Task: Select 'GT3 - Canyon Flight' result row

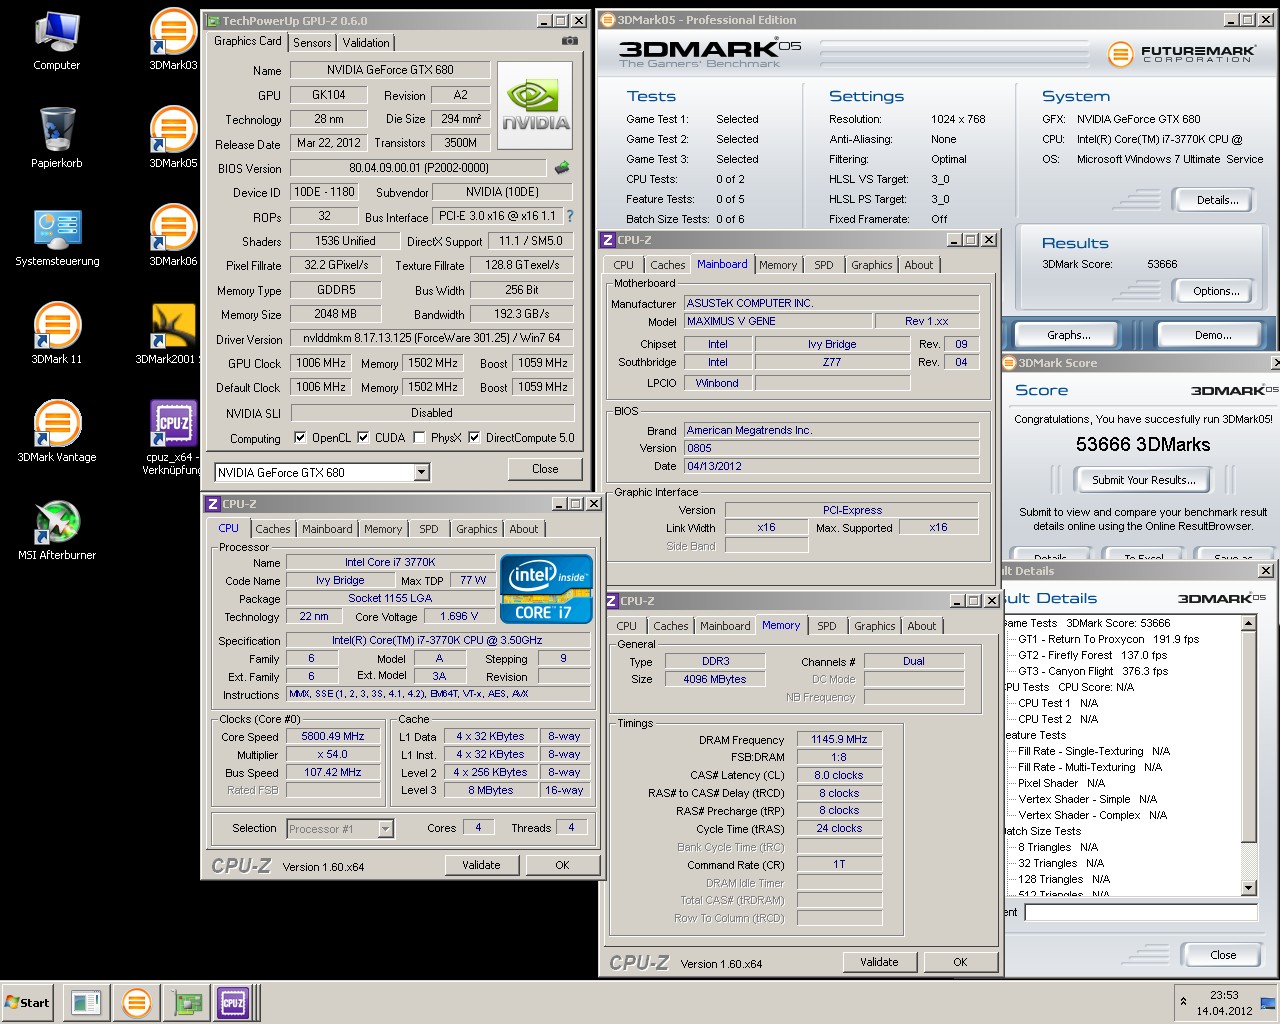Action: coord(1092,671)
